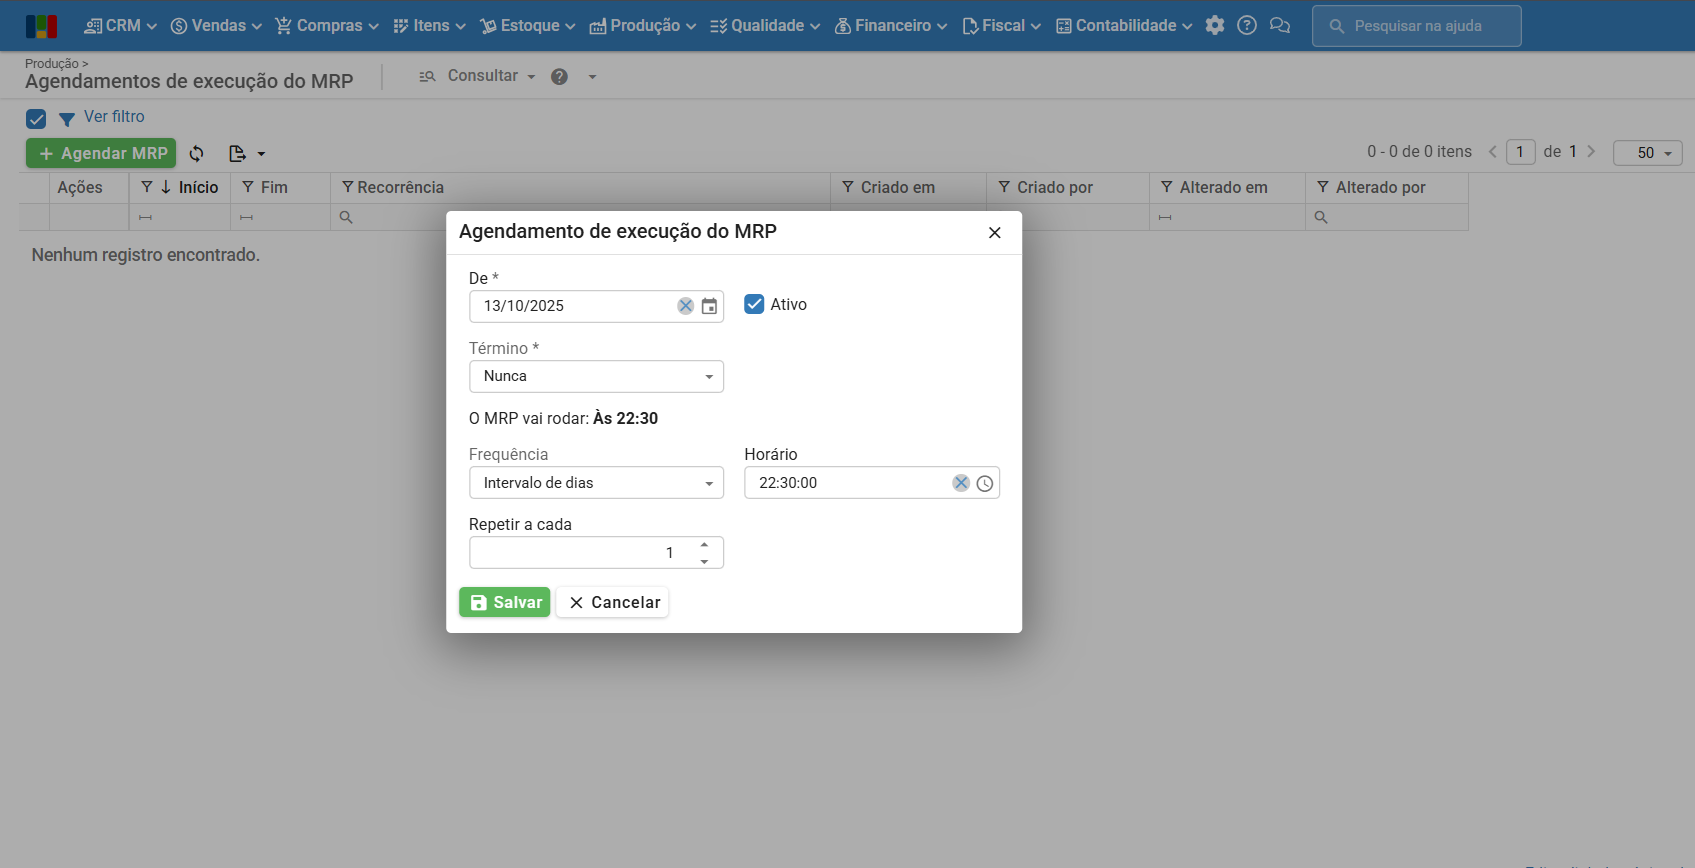This screenshot has width=1695, height=868.
Task: Click the range filter icon under Fim
Action: pos(247,217)
